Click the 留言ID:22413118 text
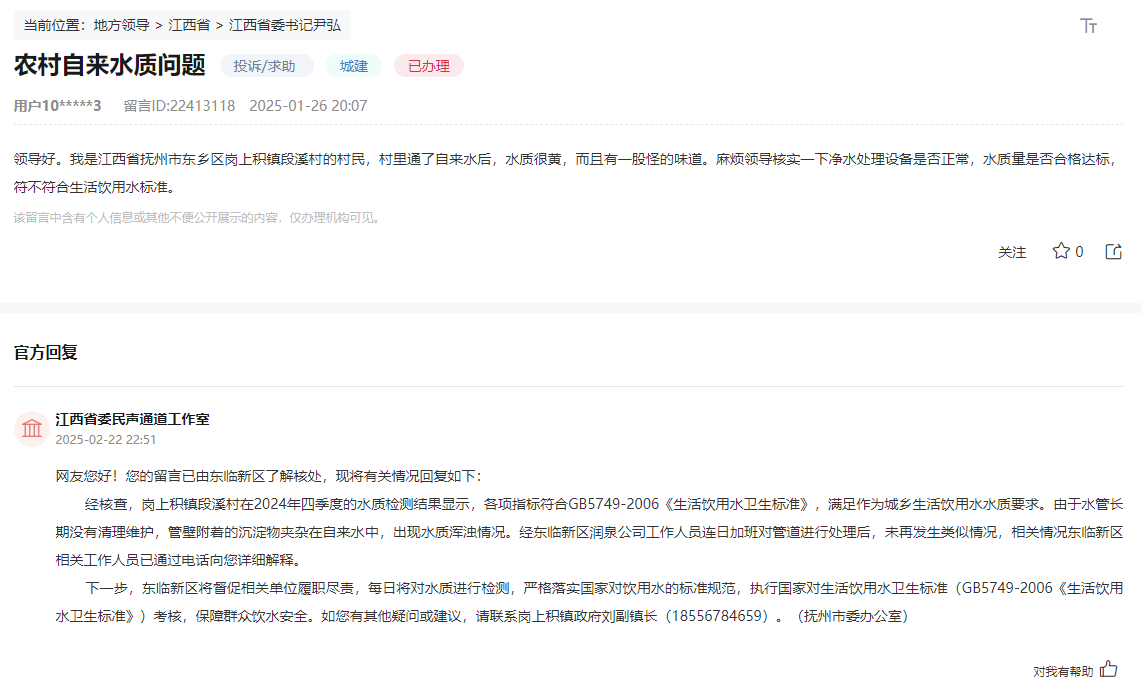Viewport: 1142px width, 698px height. tap(179, 105)
